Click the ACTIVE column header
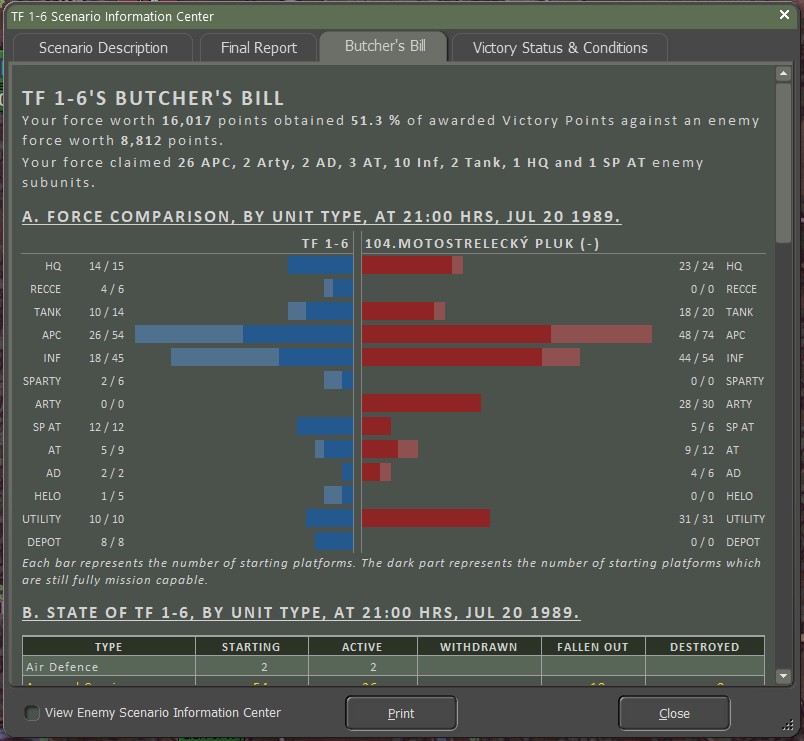The width and height of the screenshot is (804, 741). pos(363,647)
